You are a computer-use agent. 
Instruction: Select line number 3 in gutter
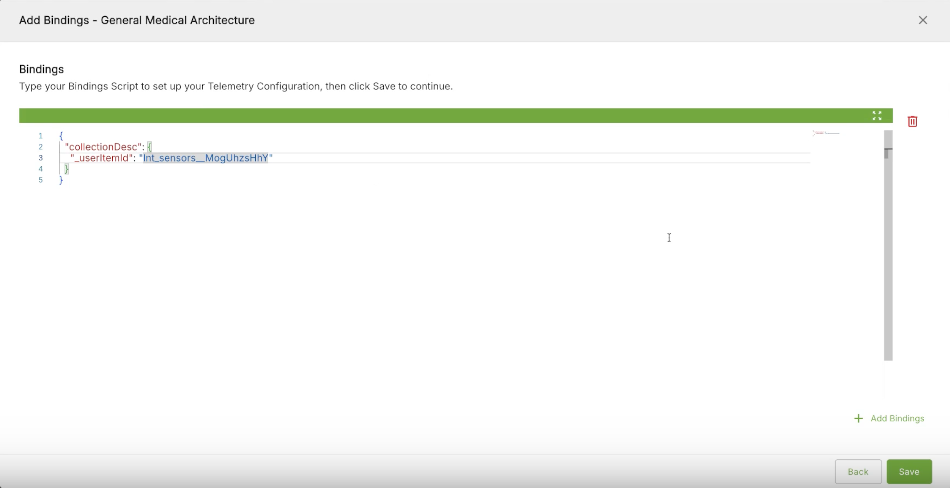(41, 158)
